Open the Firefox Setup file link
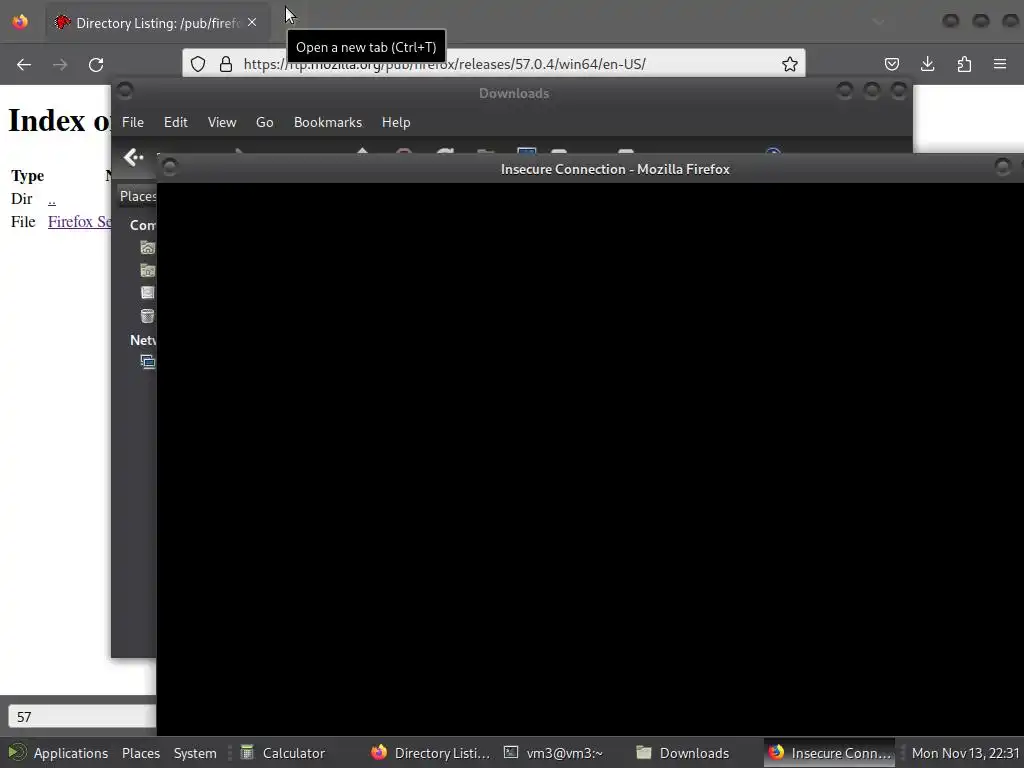 tap(79, 222)
